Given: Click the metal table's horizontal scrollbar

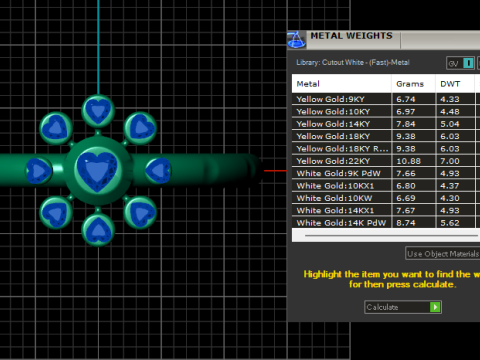Looking at the screenshot, I should pos(392,235).
